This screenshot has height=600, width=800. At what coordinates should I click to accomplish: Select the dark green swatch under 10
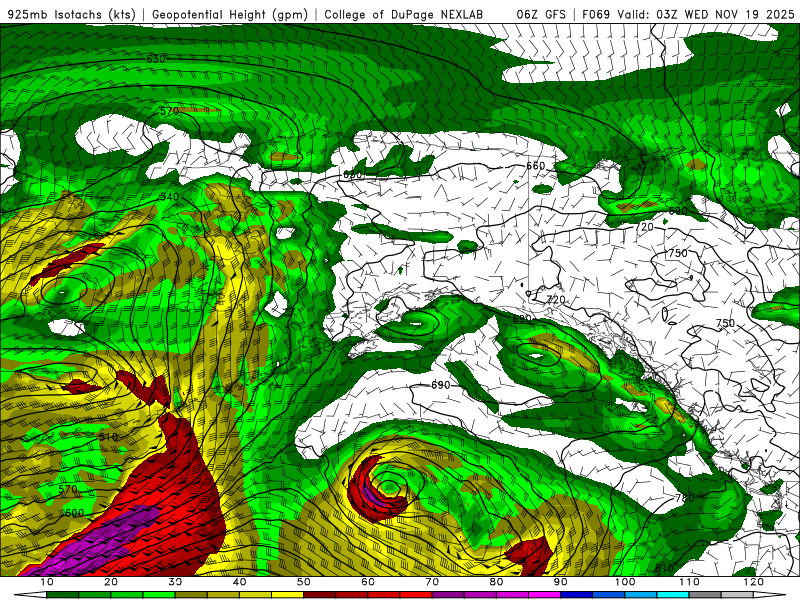click(62, 595)
